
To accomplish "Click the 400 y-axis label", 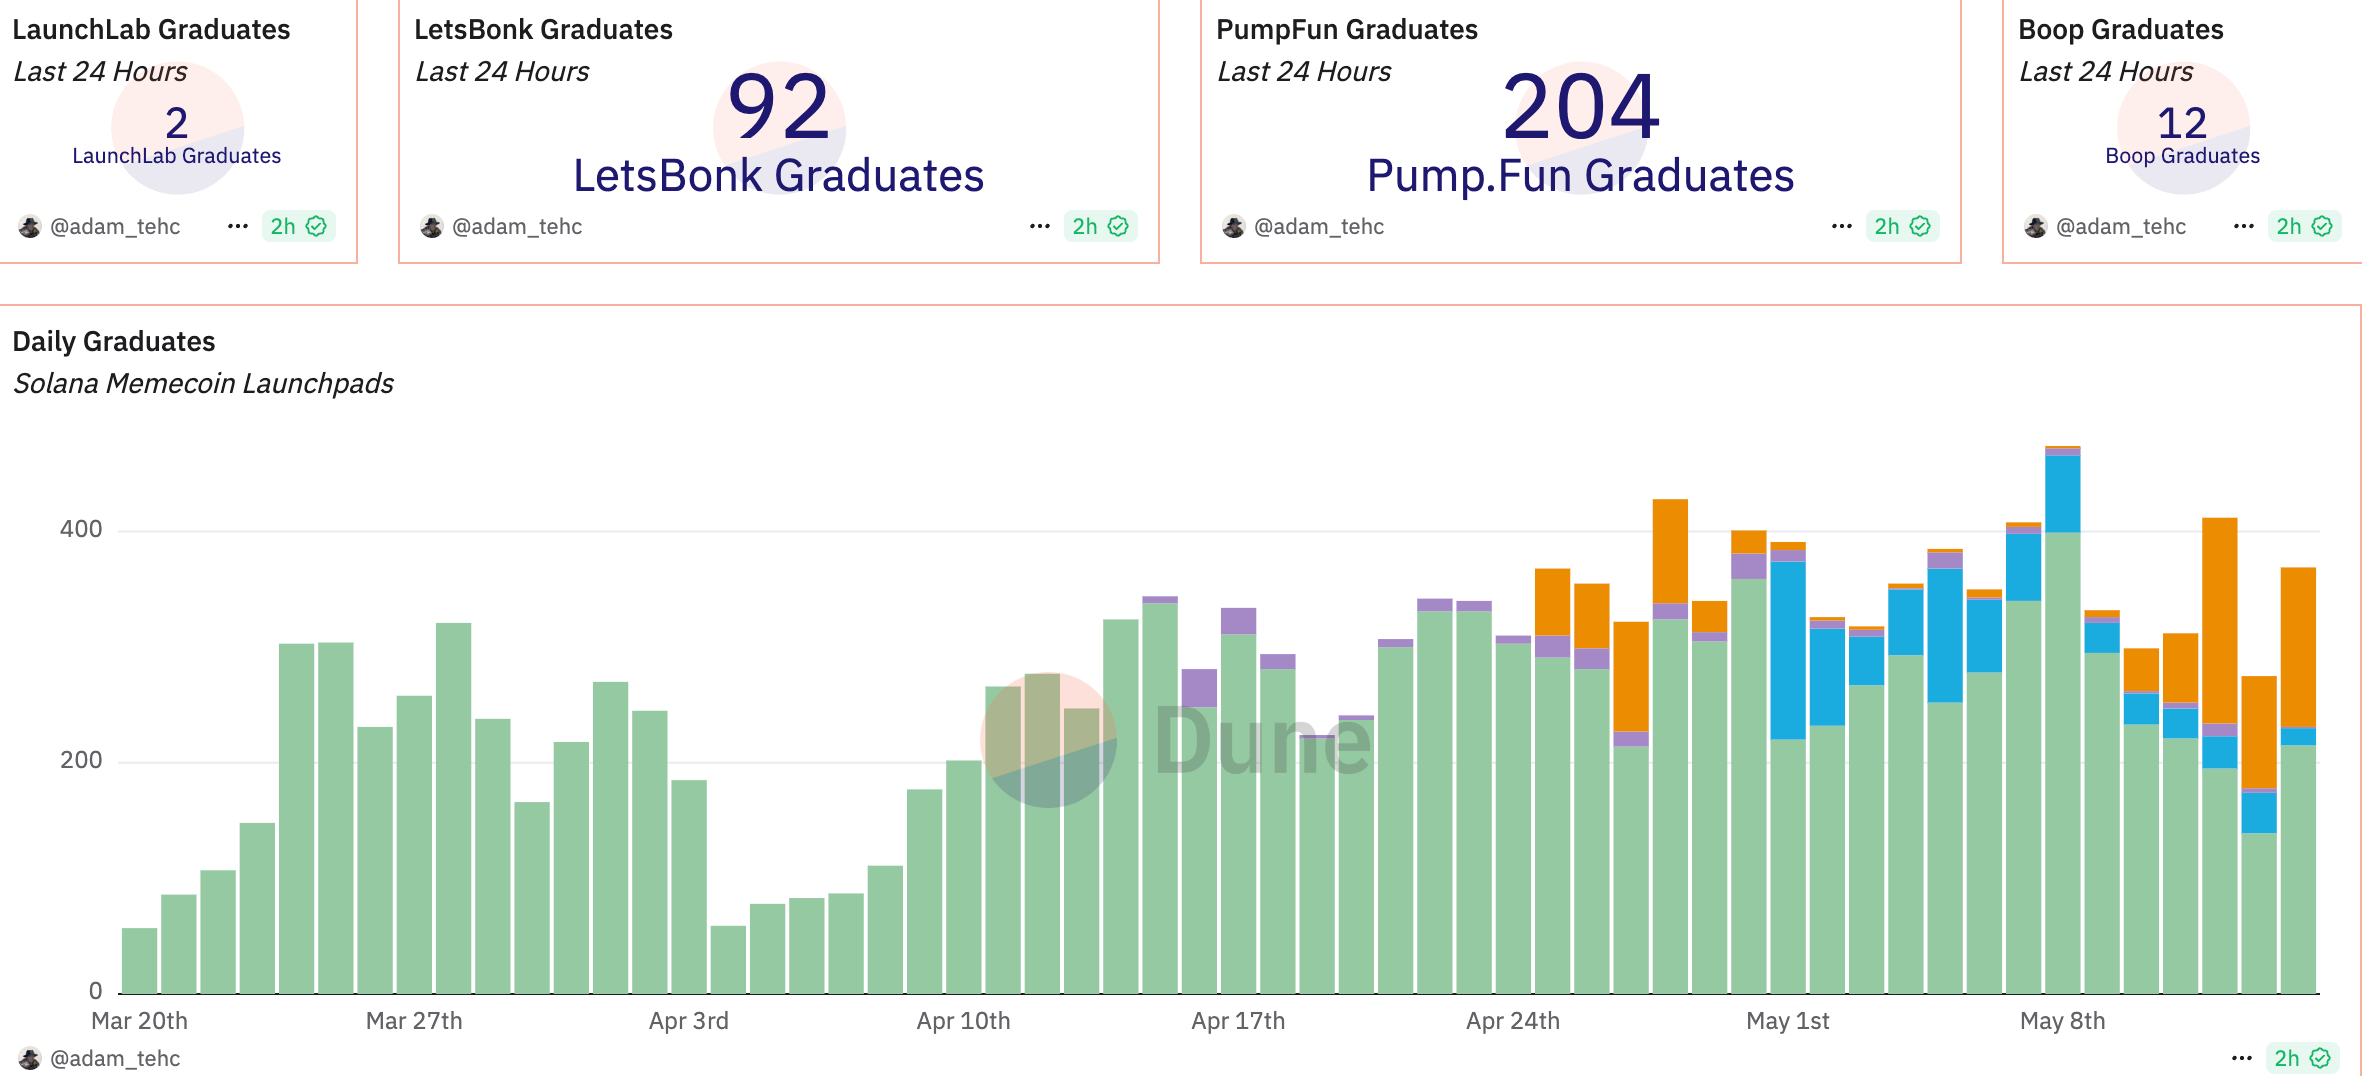I will (x=81, y=529).
